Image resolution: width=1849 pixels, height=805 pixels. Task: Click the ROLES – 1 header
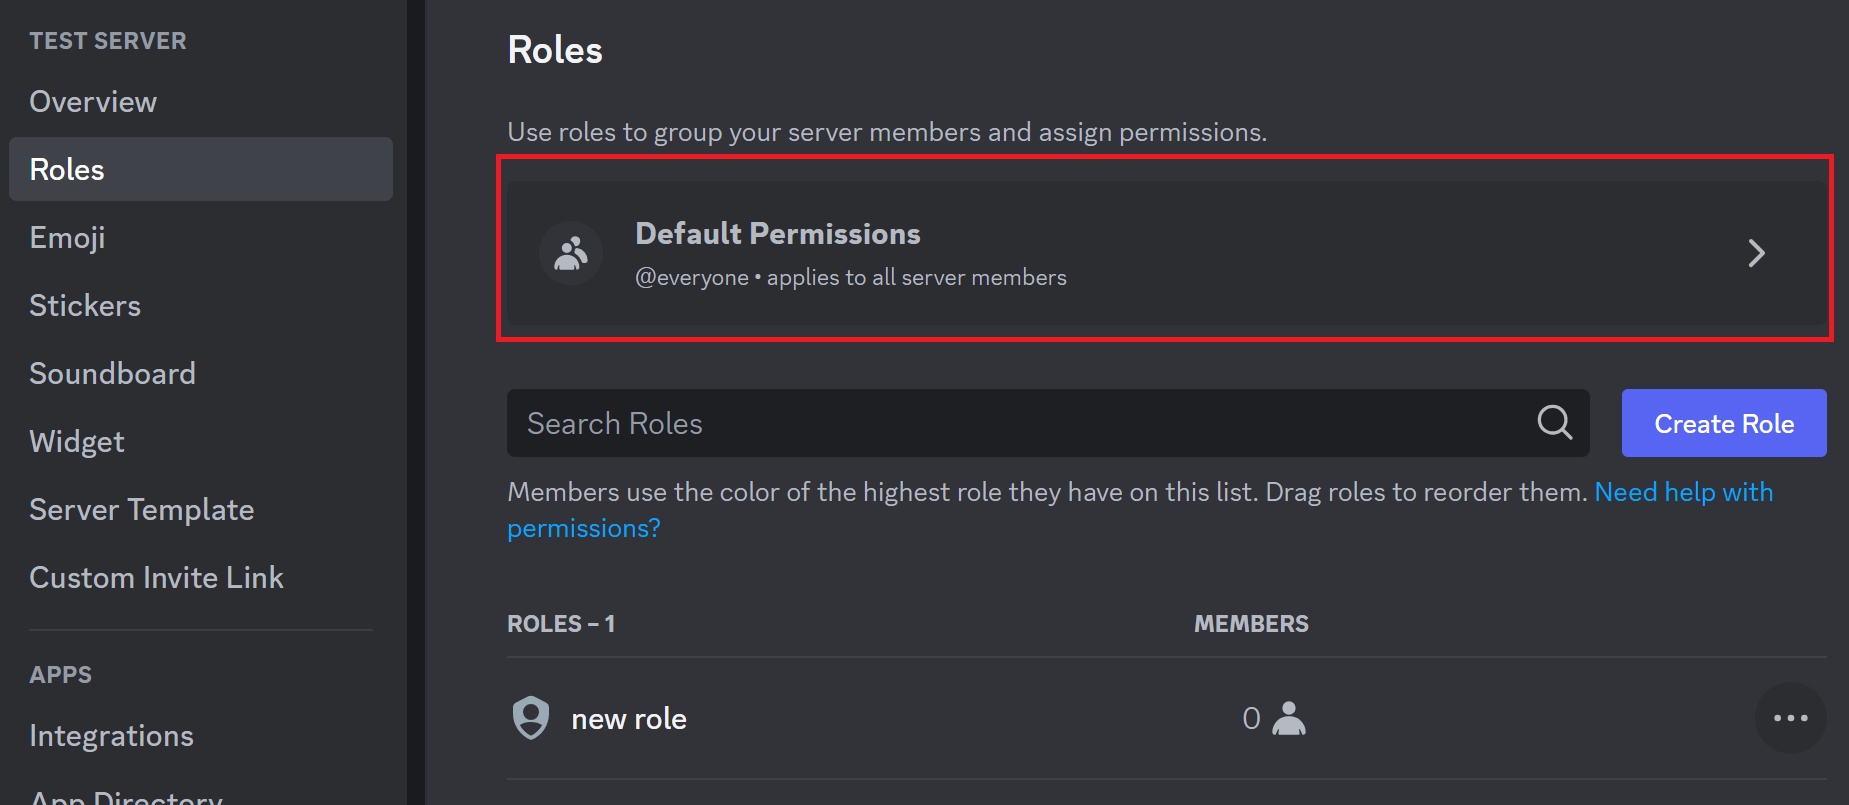tap(561, 624)
